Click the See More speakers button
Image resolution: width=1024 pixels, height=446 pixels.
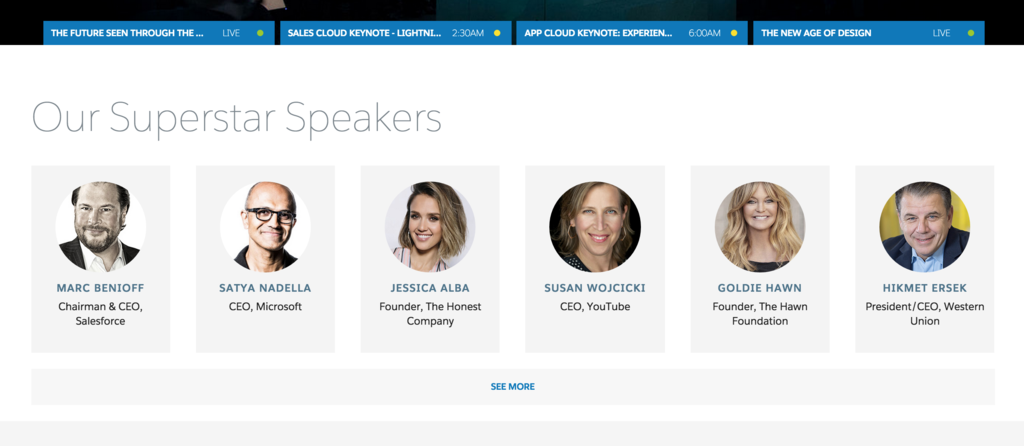(x=513, y=387)
